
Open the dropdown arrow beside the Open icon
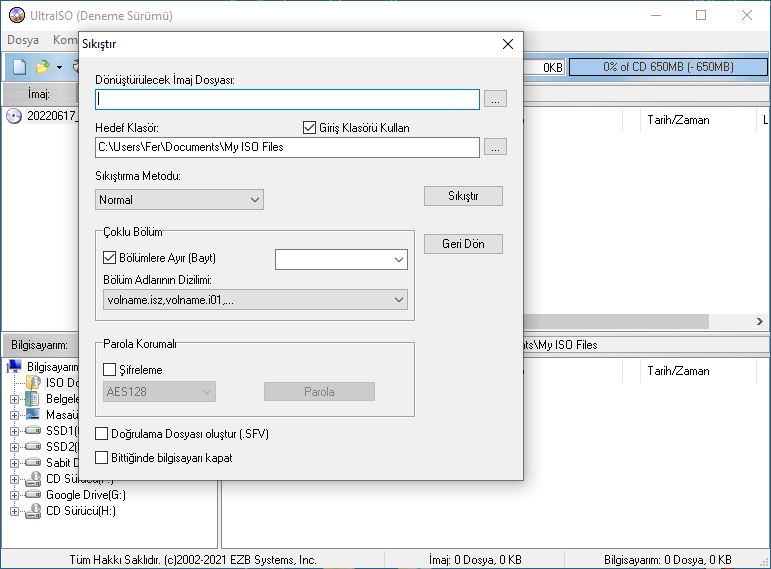(x=59, y=67)
